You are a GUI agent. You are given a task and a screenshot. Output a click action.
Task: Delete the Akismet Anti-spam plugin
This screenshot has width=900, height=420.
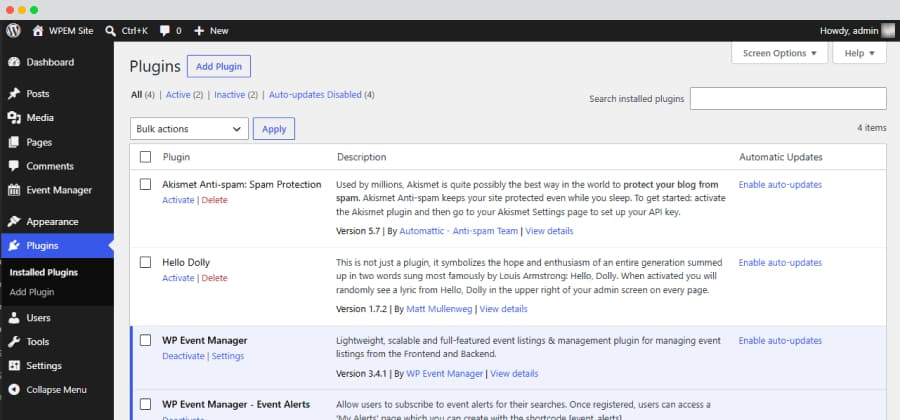215,200
